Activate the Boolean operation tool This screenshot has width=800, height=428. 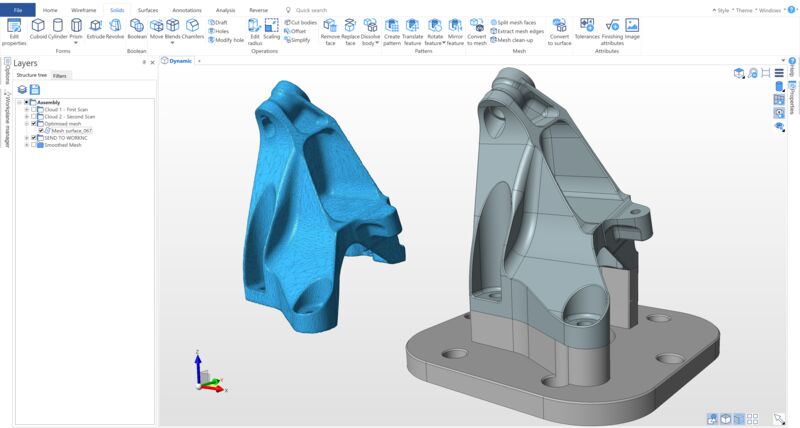coord(137,28)
